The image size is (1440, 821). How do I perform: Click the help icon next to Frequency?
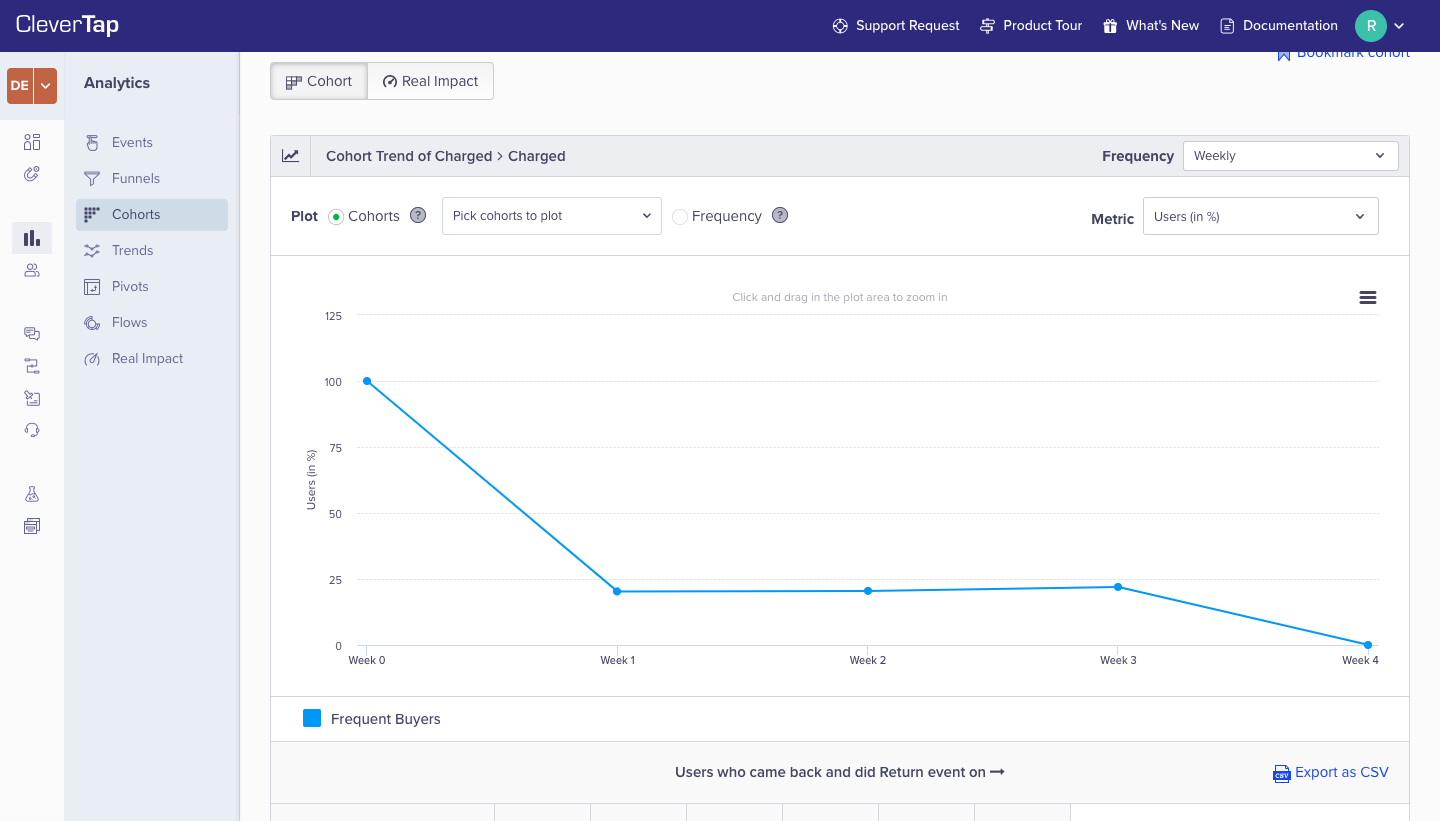780,216
